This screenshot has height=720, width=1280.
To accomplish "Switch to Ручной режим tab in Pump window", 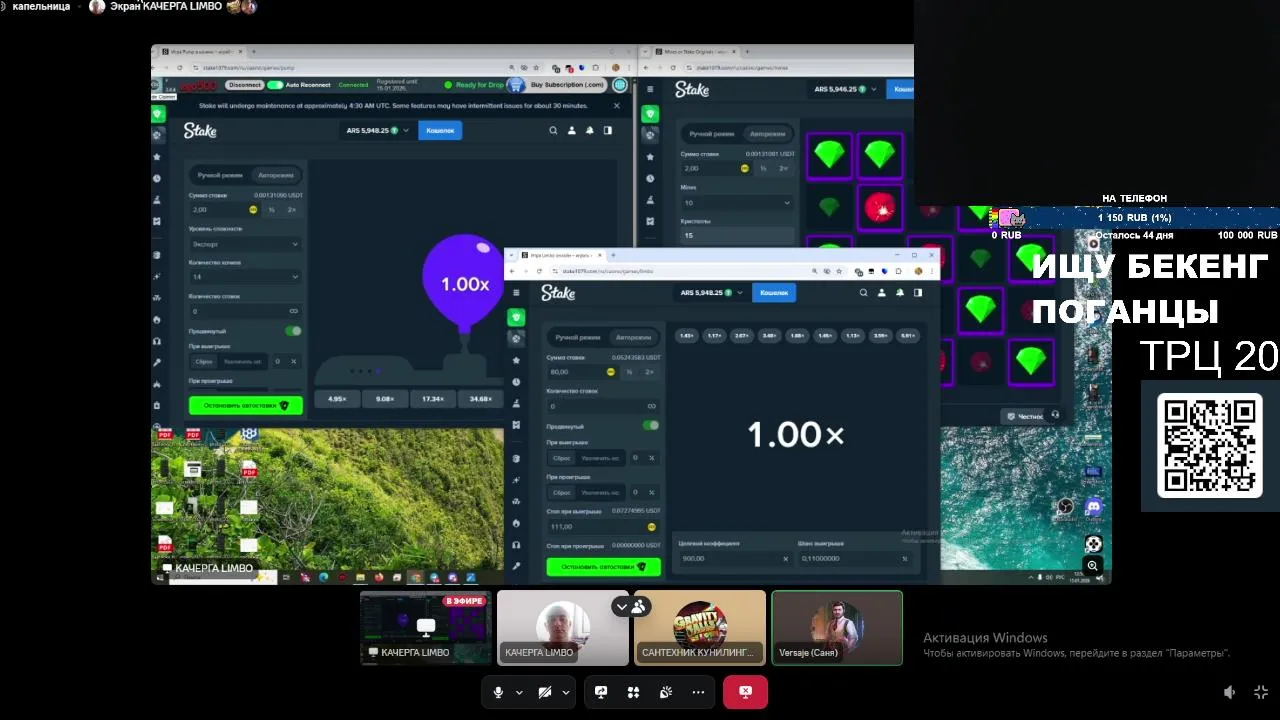I will coord(219,175).
